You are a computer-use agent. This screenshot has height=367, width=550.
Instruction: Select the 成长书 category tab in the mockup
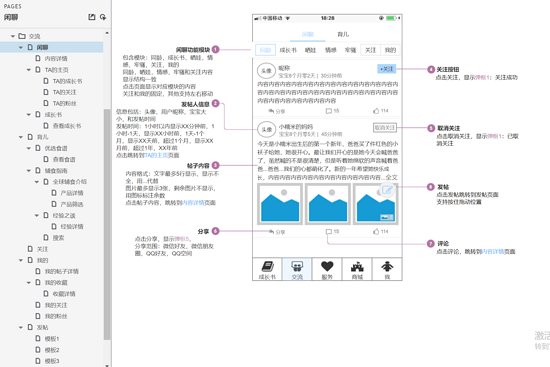click(x=288, y=50)
